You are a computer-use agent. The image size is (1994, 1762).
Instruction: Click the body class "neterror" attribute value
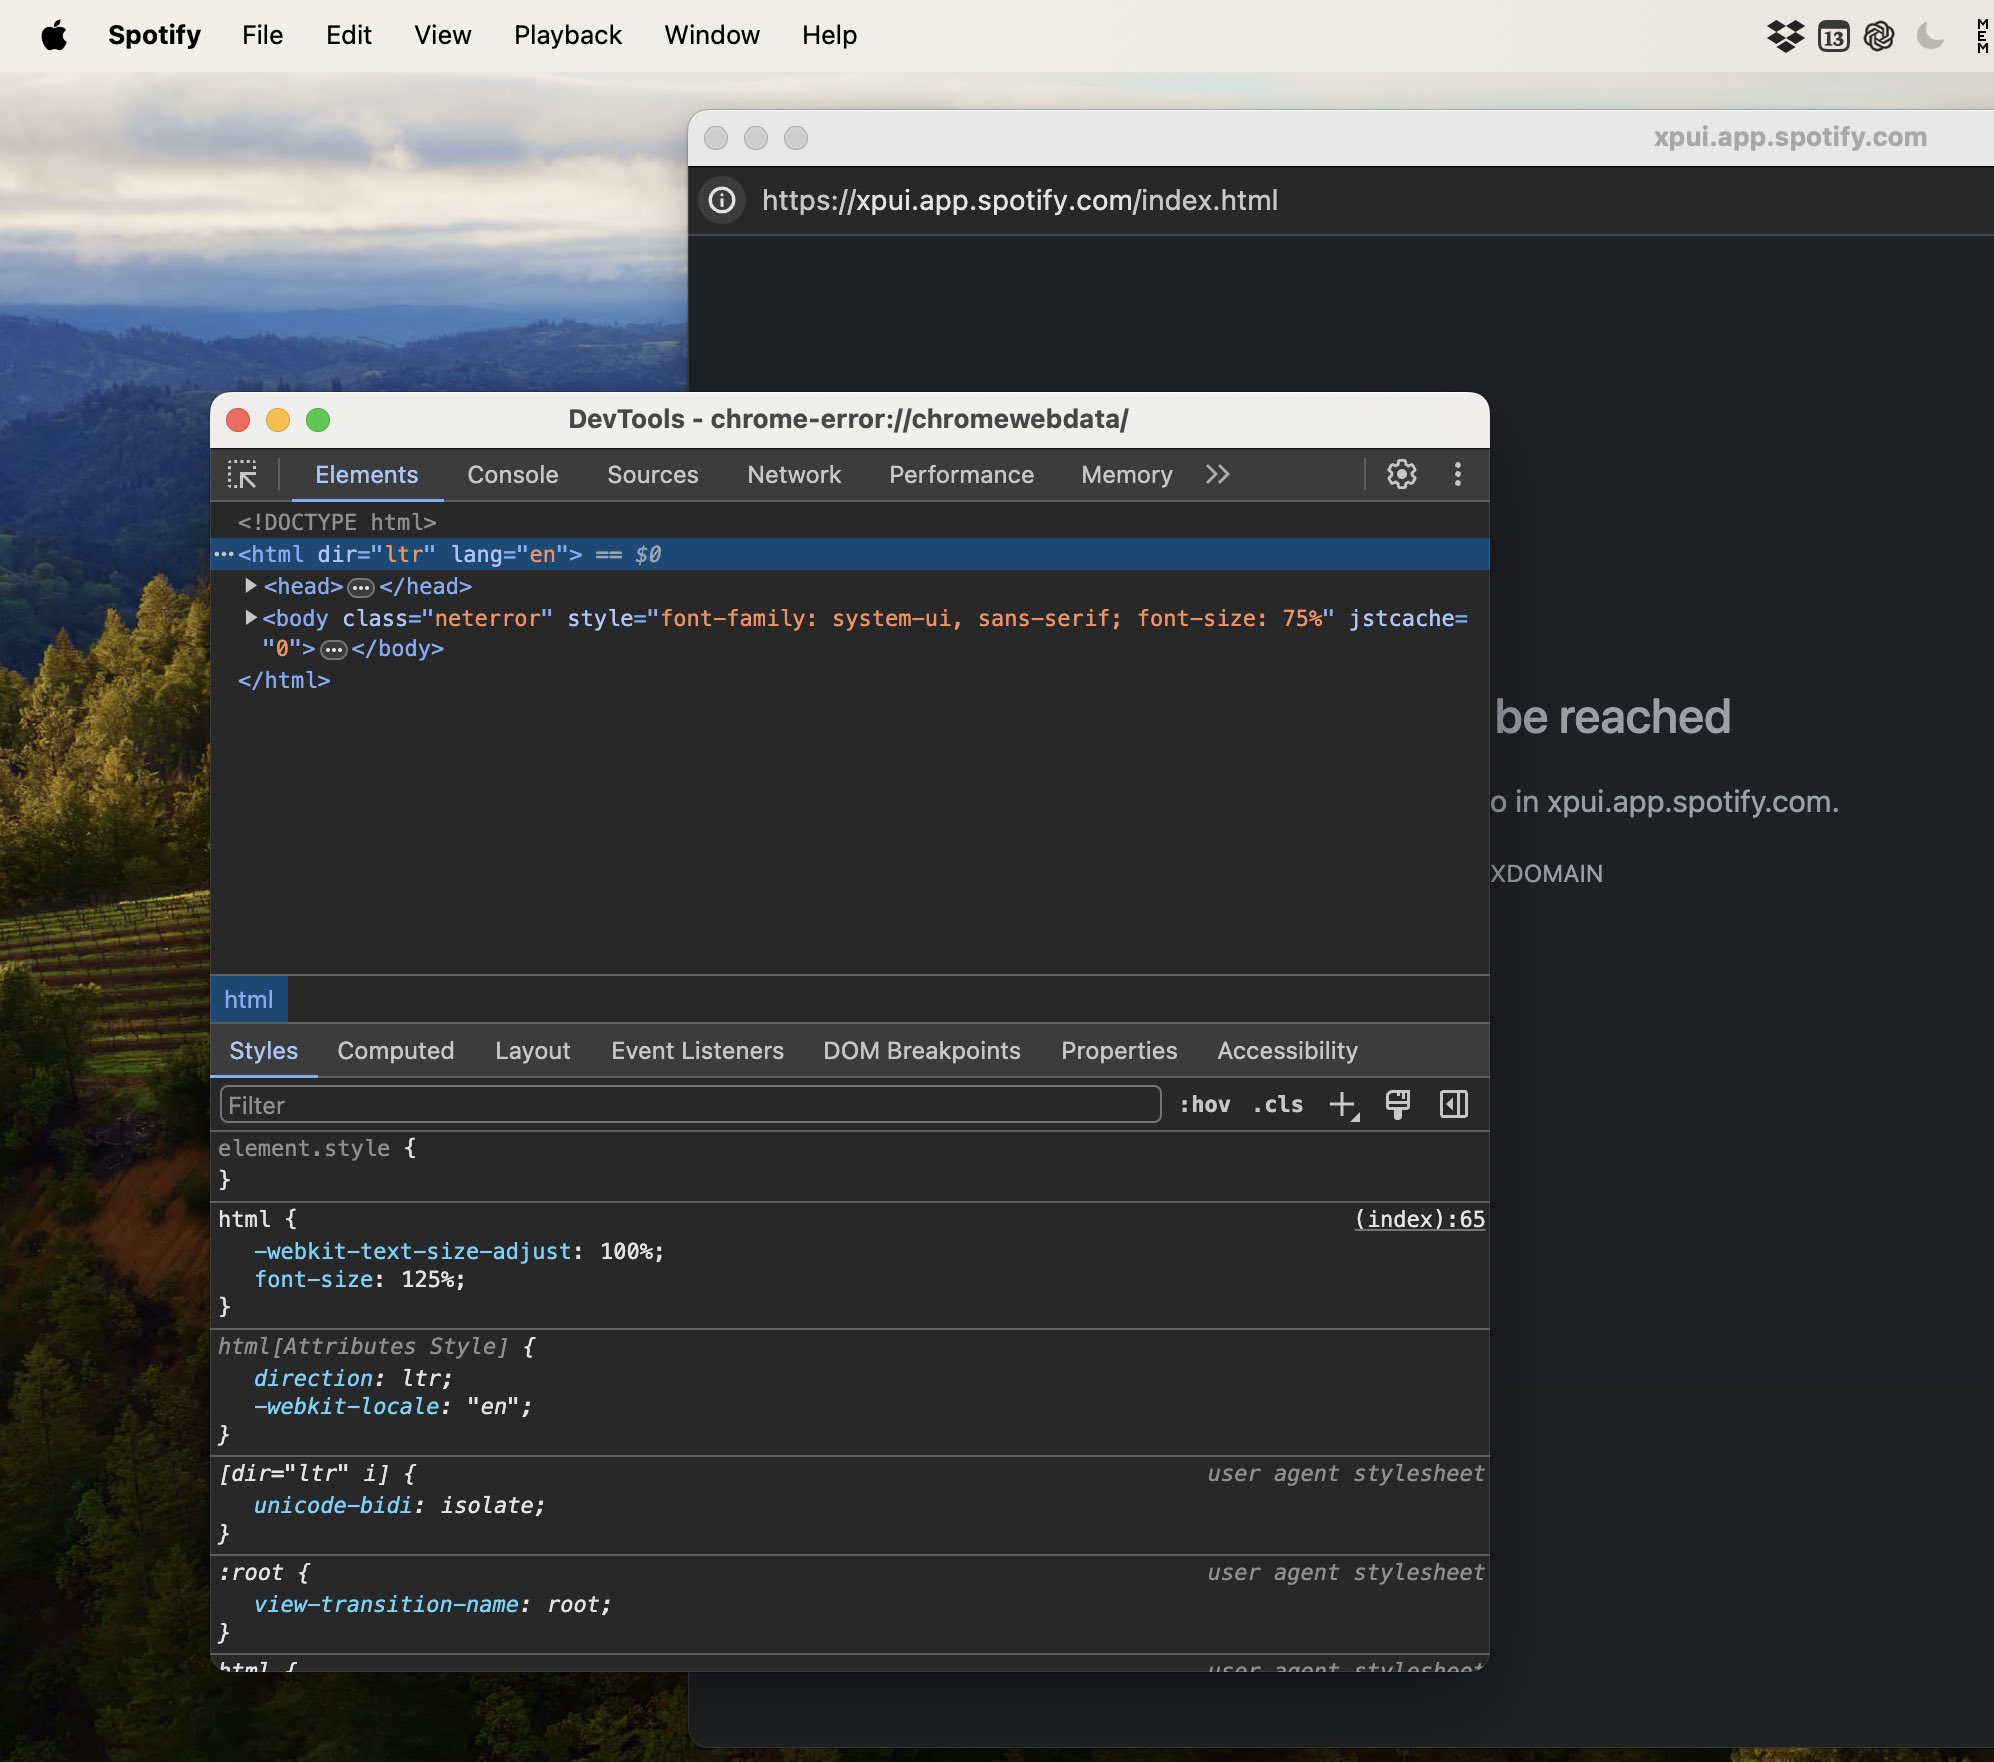click(487, 619)
